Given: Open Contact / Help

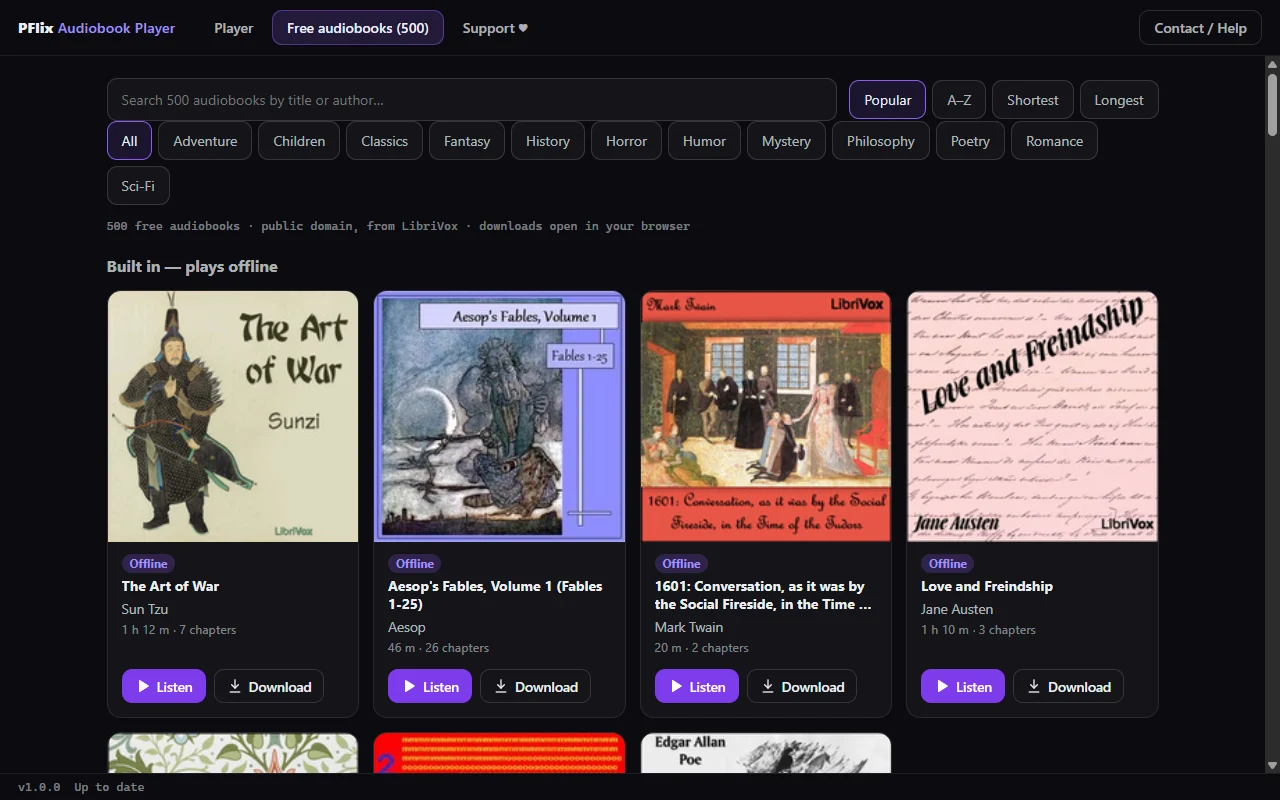Looking at the screenshot, I should [x=1200, y=28].
